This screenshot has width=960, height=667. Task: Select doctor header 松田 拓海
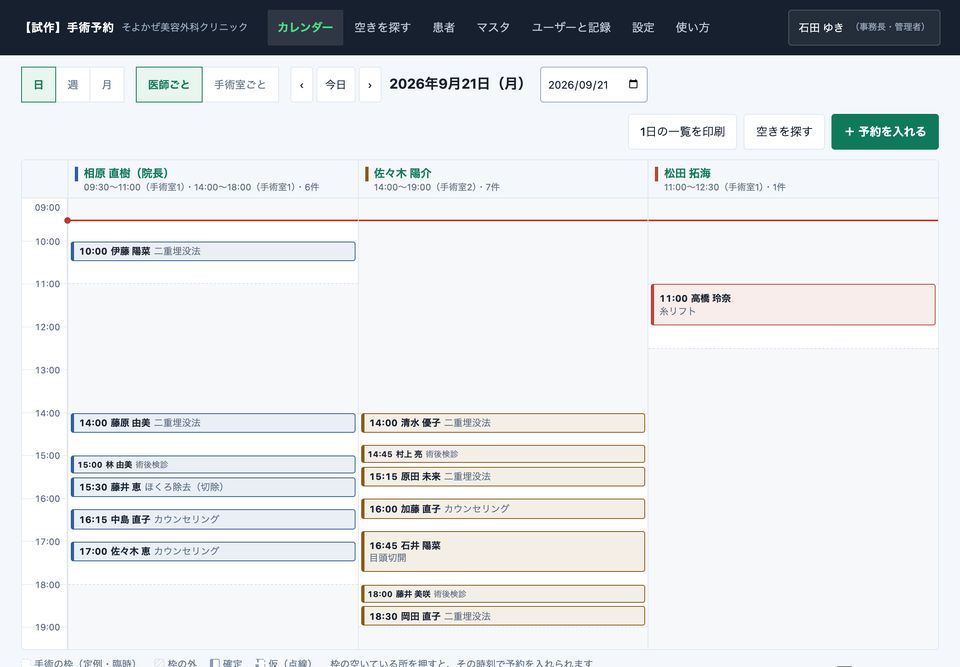coord(688,173)
